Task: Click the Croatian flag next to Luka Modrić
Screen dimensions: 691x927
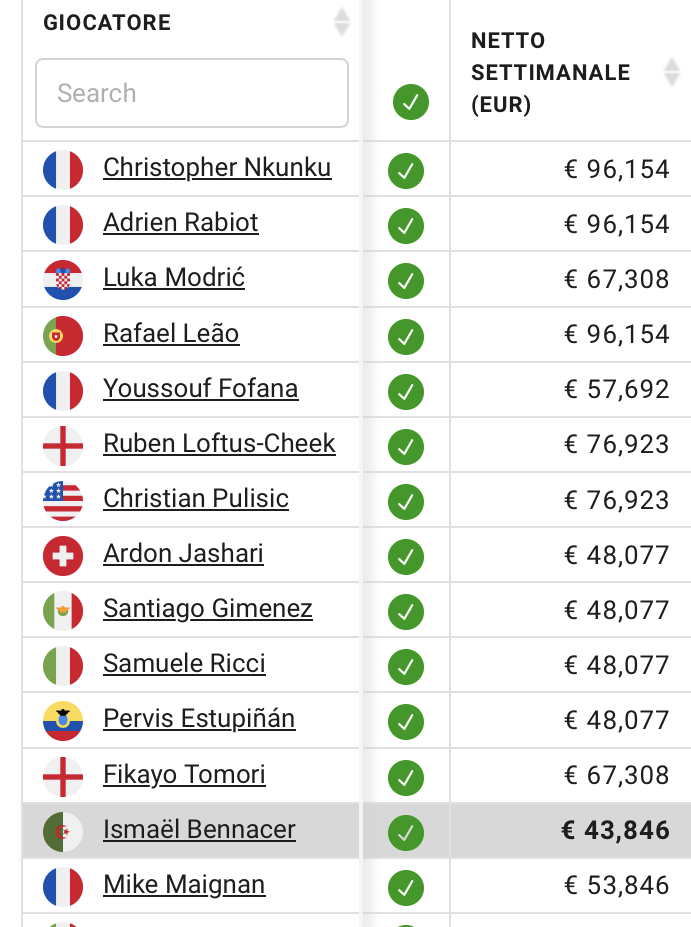Action: coord(63,280)
